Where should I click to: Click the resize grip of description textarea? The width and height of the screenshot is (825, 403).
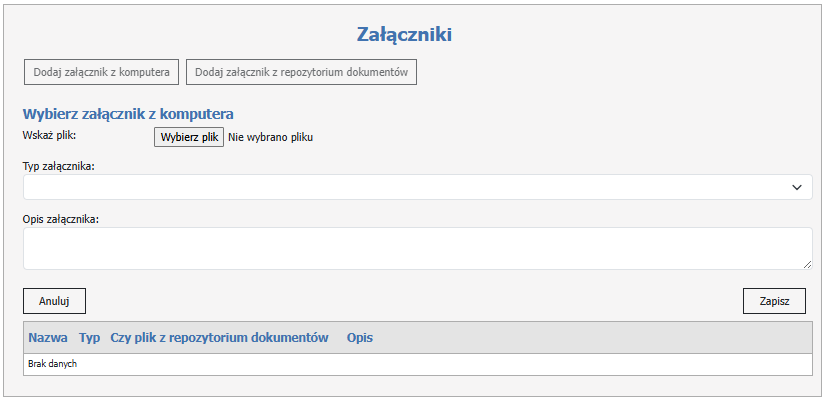(807, 264)
